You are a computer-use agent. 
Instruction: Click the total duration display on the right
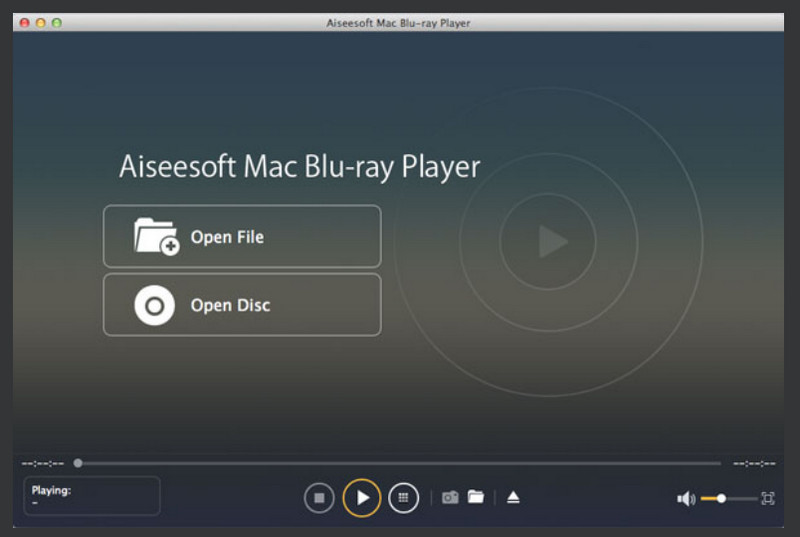(754, 464)
